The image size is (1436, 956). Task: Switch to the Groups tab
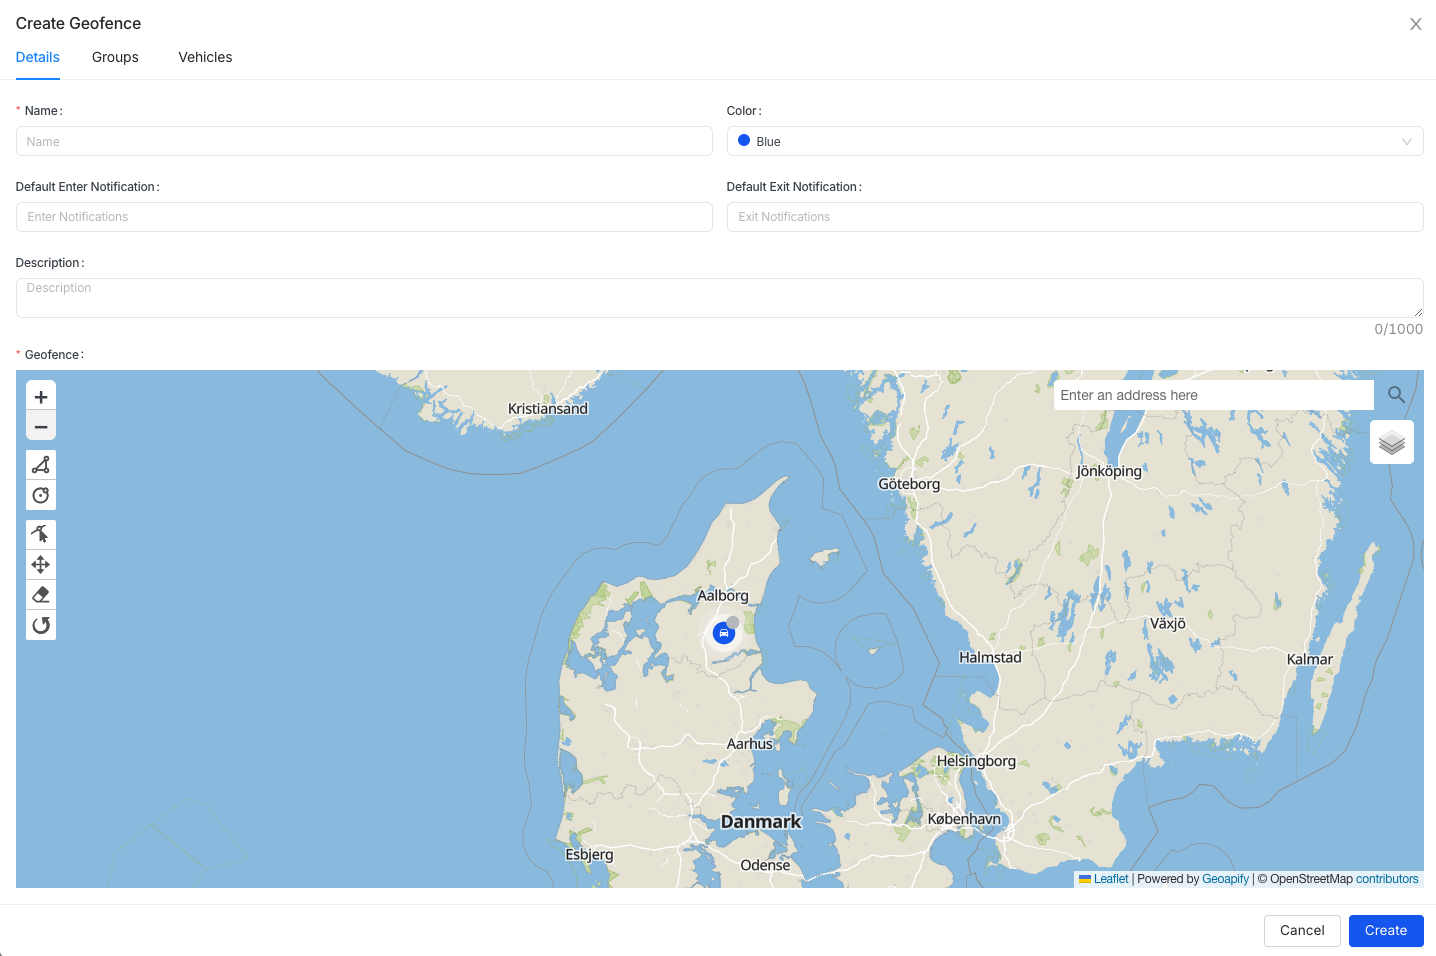coord(115,57)
